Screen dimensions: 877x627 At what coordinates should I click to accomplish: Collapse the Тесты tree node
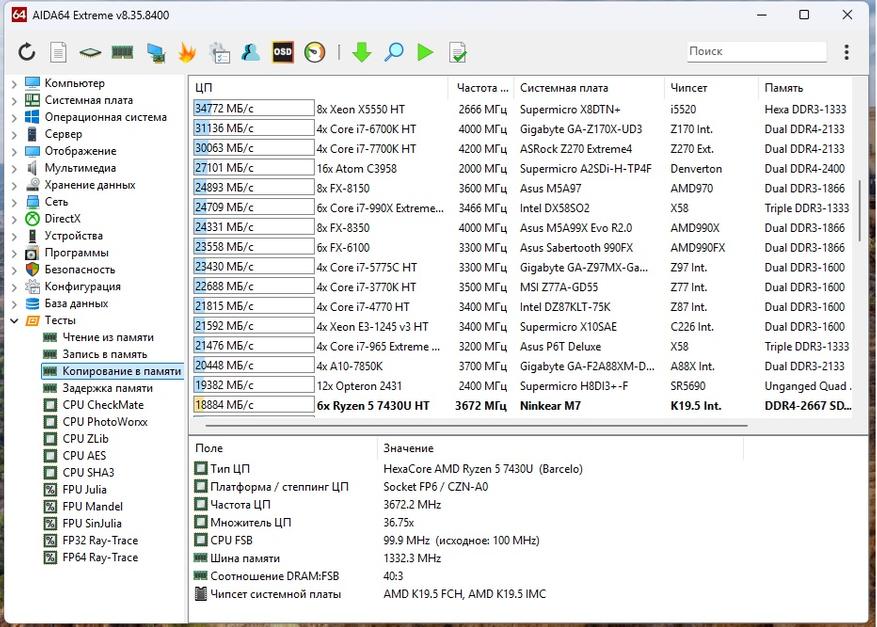(15, 320)
